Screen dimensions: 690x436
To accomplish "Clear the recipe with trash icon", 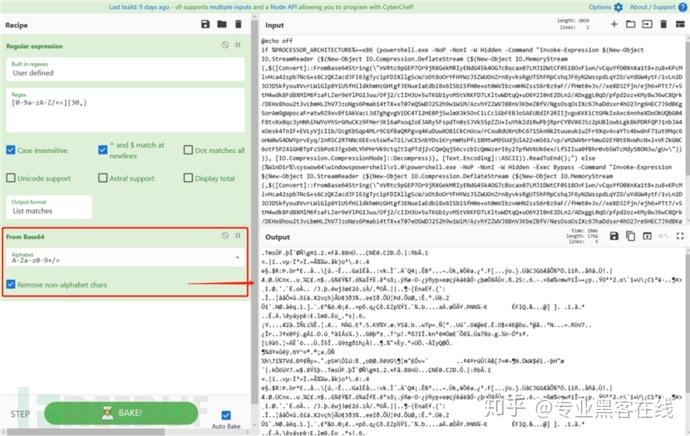I will 238,24.
